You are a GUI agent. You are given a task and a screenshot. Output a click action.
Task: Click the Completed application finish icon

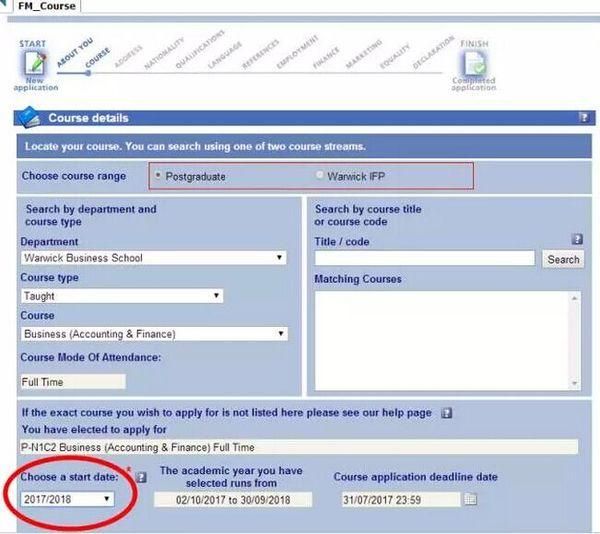click(474, 65)
